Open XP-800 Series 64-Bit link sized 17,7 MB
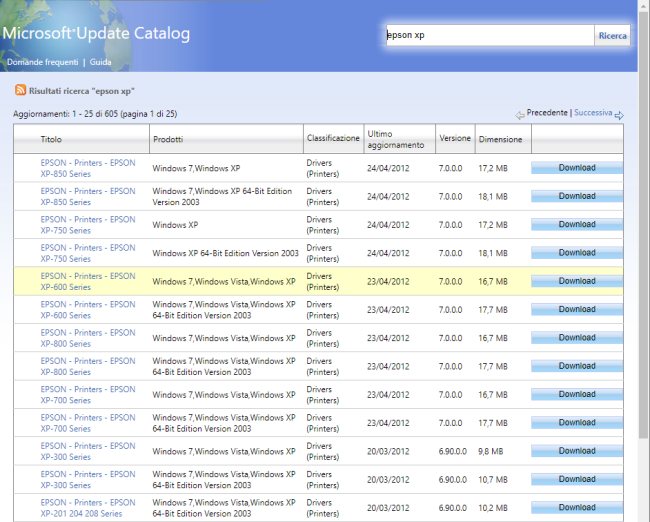Screen dimensions: 650x522 pyautogui.click(x=88, y=366)
